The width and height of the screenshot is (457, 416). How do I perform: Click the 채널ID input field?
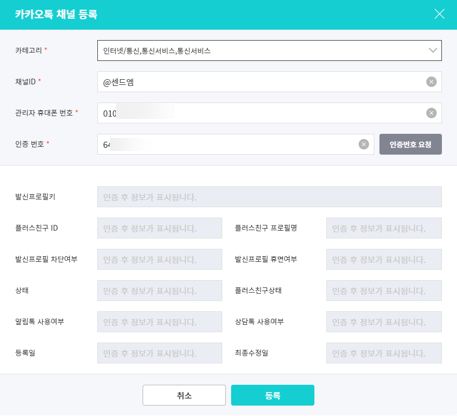pos(269,82)
